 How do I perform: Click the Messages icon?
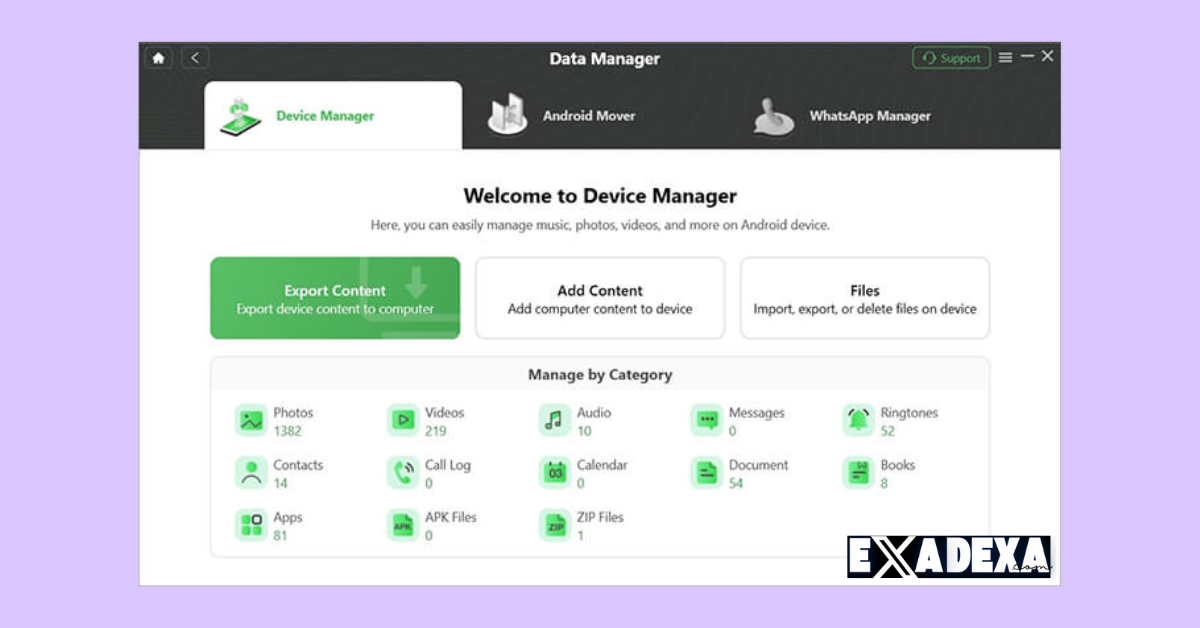pyautogui.click(x=707, y=420)
